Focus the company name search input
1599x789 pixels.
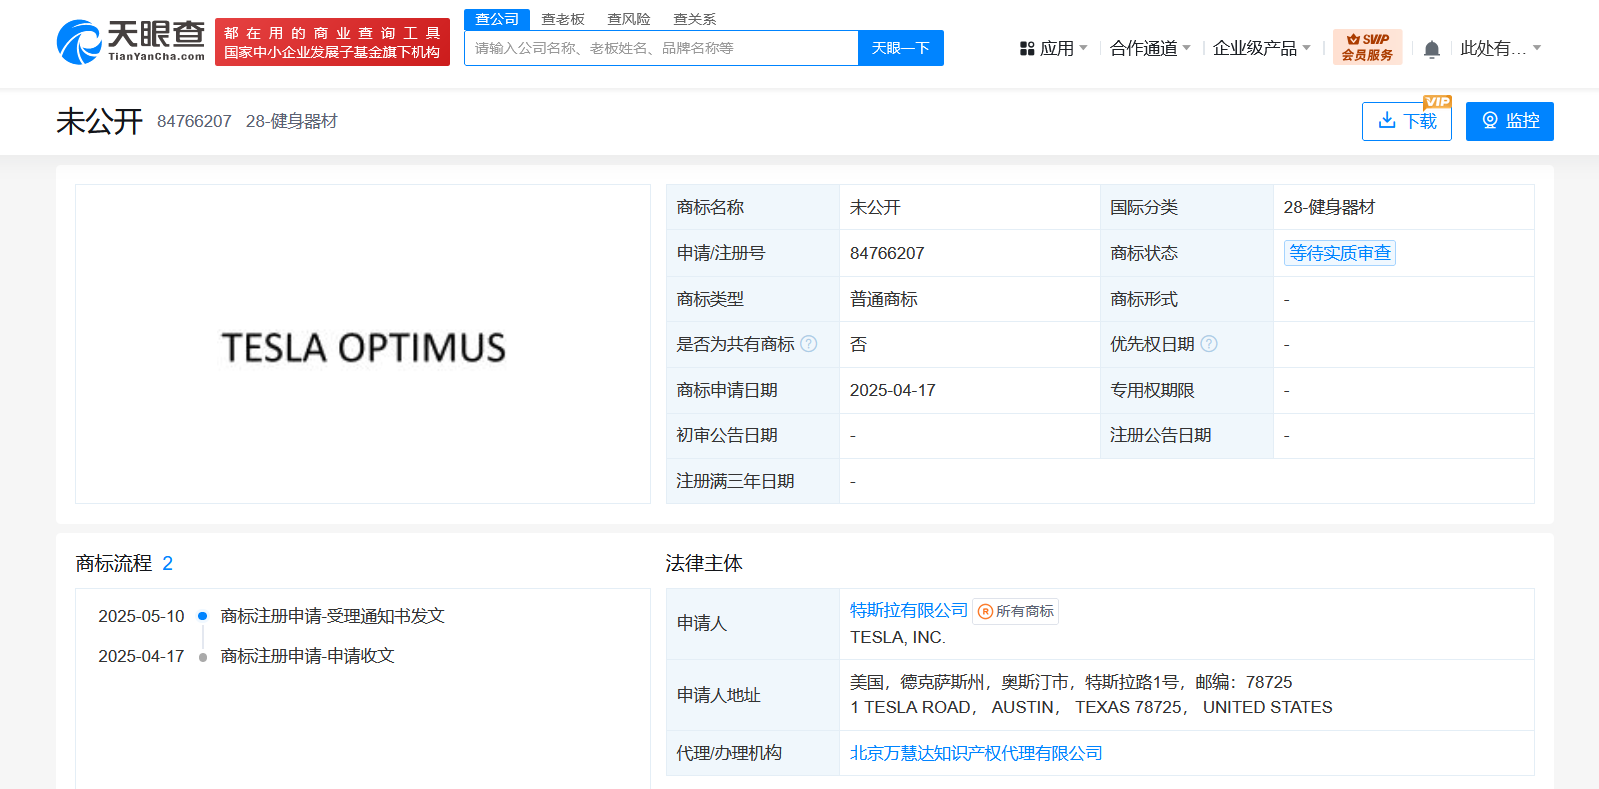[x=661, y=48]
